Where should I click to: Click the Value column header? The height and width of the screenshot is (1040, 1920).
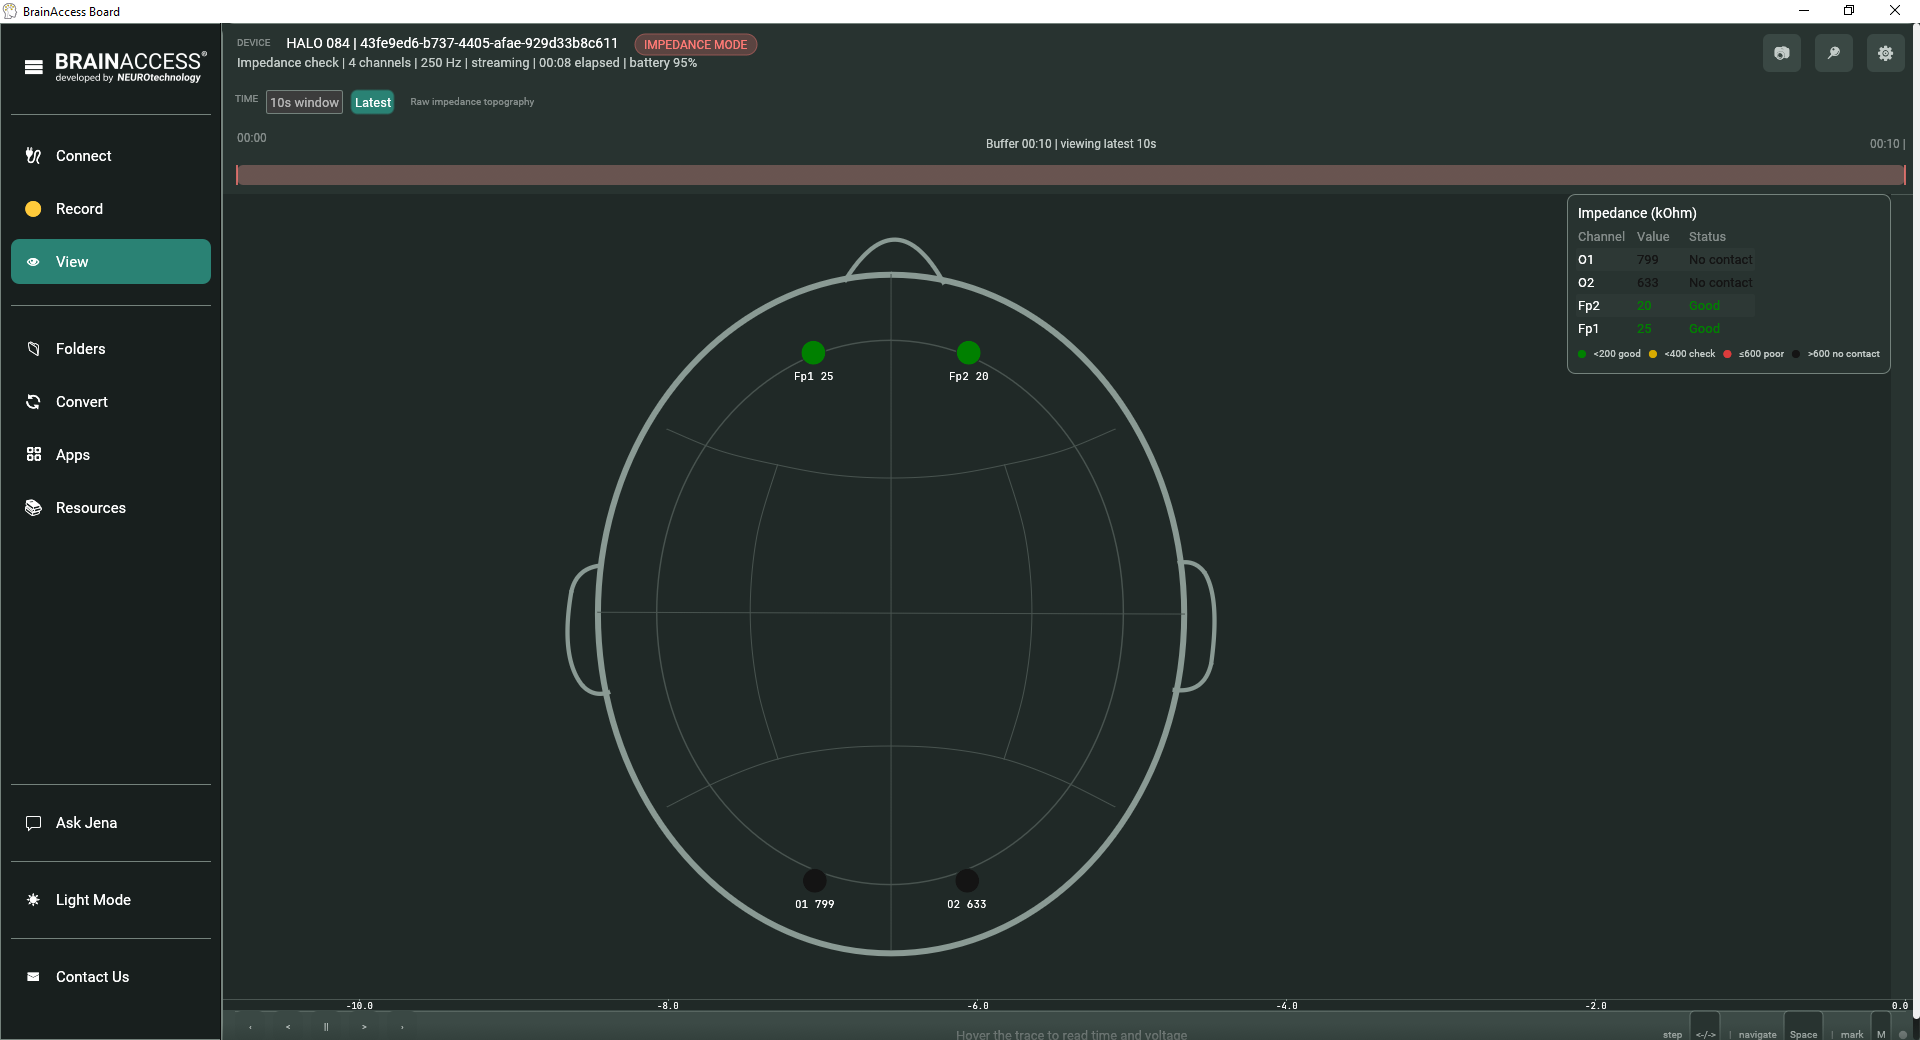click(1653, 237)
